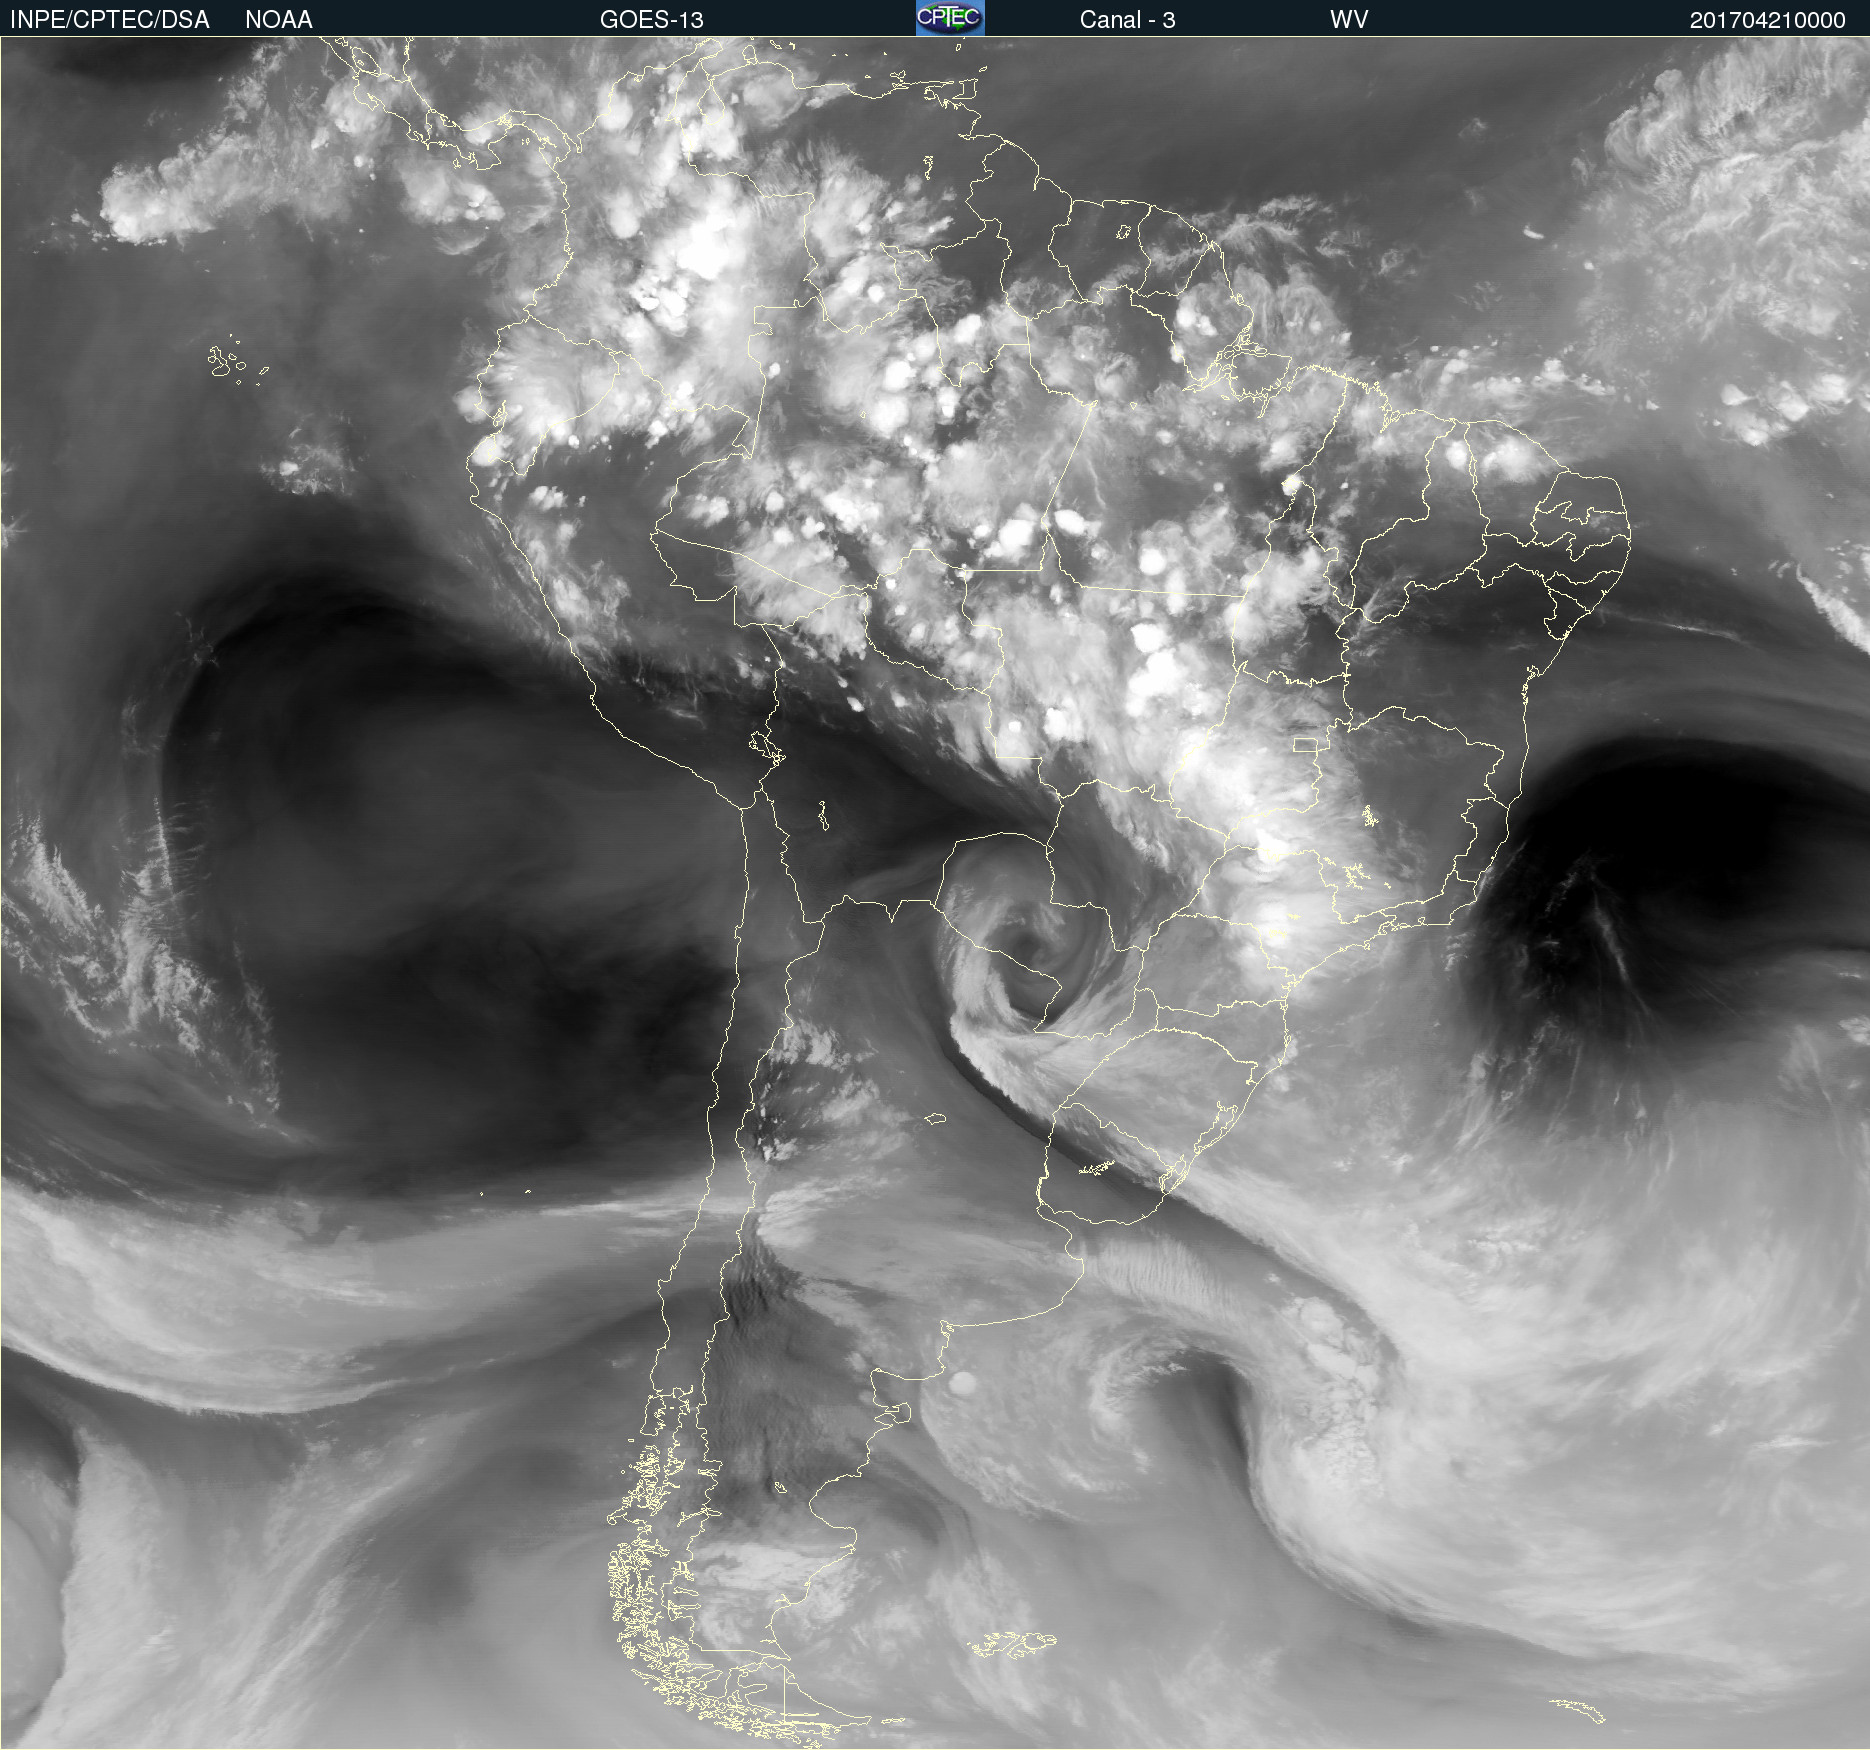
Task: Click the CPTEC logo in the header
Action: coord(950,18)
